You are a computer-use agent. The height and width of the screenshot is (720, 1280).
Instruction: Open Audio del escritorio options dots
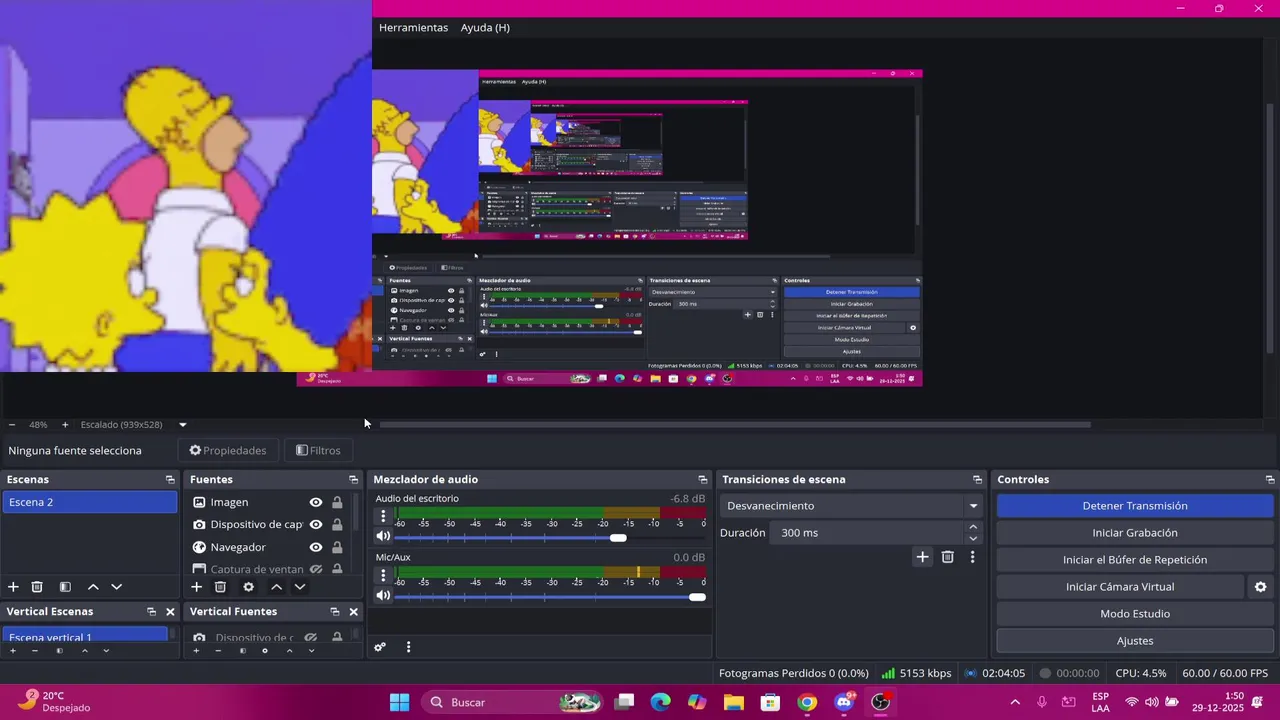point(383,517)
